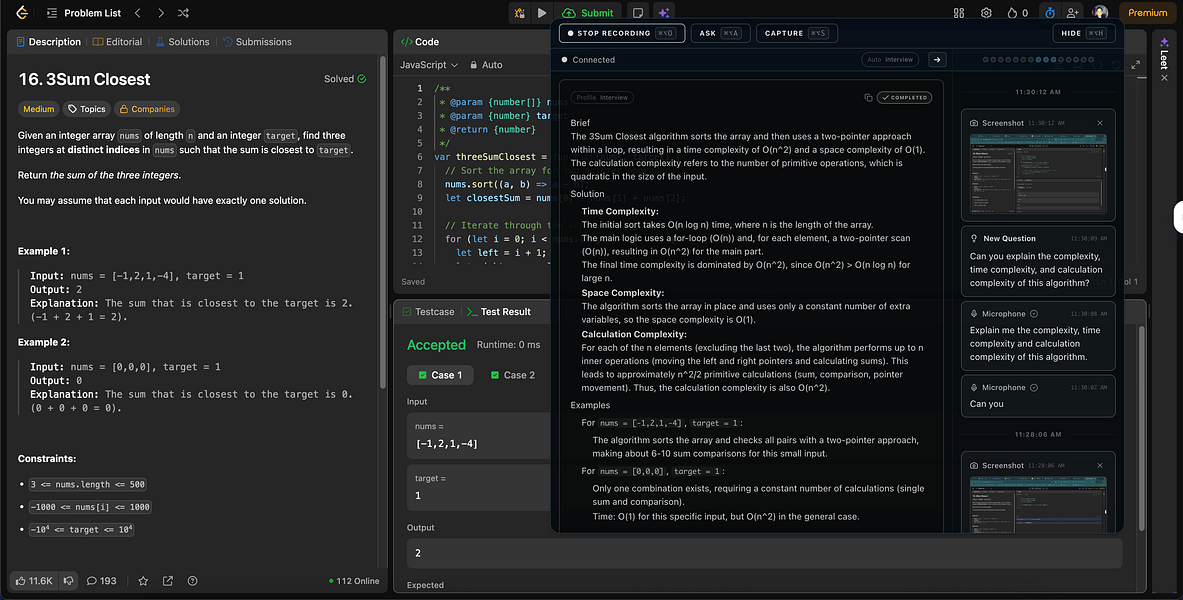This screenshot has height=600, width=1183.
Task: Click the arrow button beside Auto Interview
Action: 937,60
